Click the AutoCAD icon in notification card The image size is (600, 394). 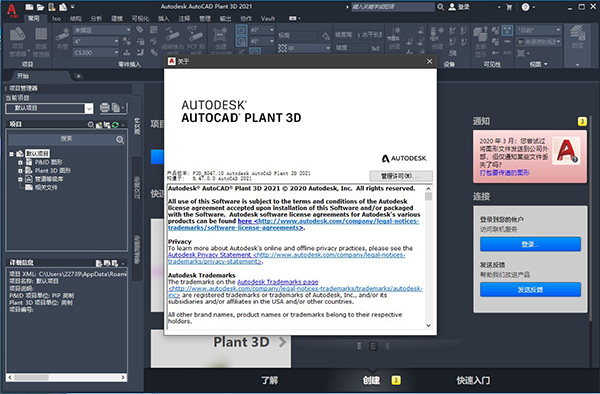tap(567, 151)
